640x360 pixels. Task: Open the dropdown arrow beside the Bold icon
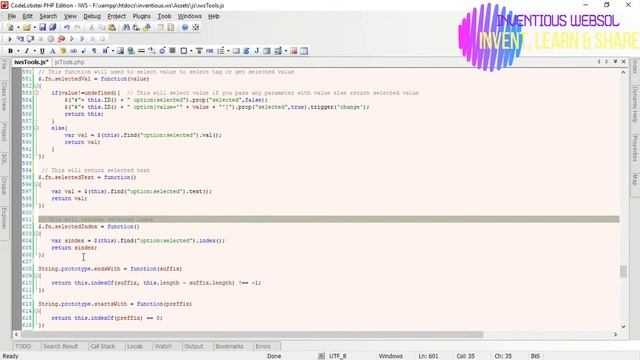tap(18, 51)
